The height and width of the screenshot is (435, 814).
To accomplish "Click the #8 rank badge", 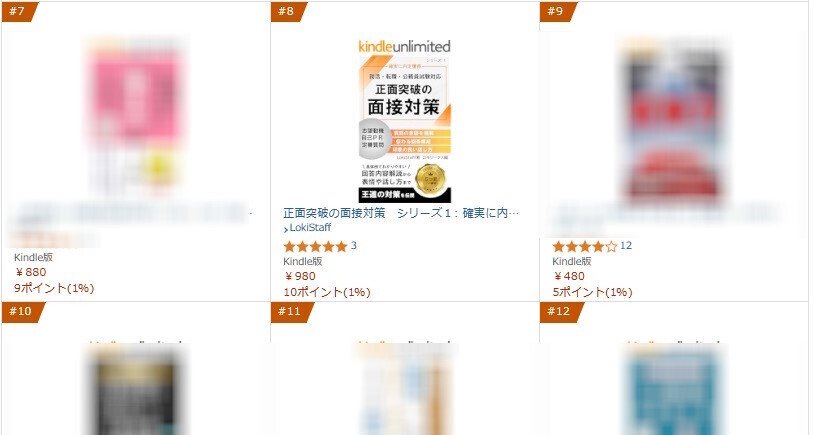I will pos(288,11).
